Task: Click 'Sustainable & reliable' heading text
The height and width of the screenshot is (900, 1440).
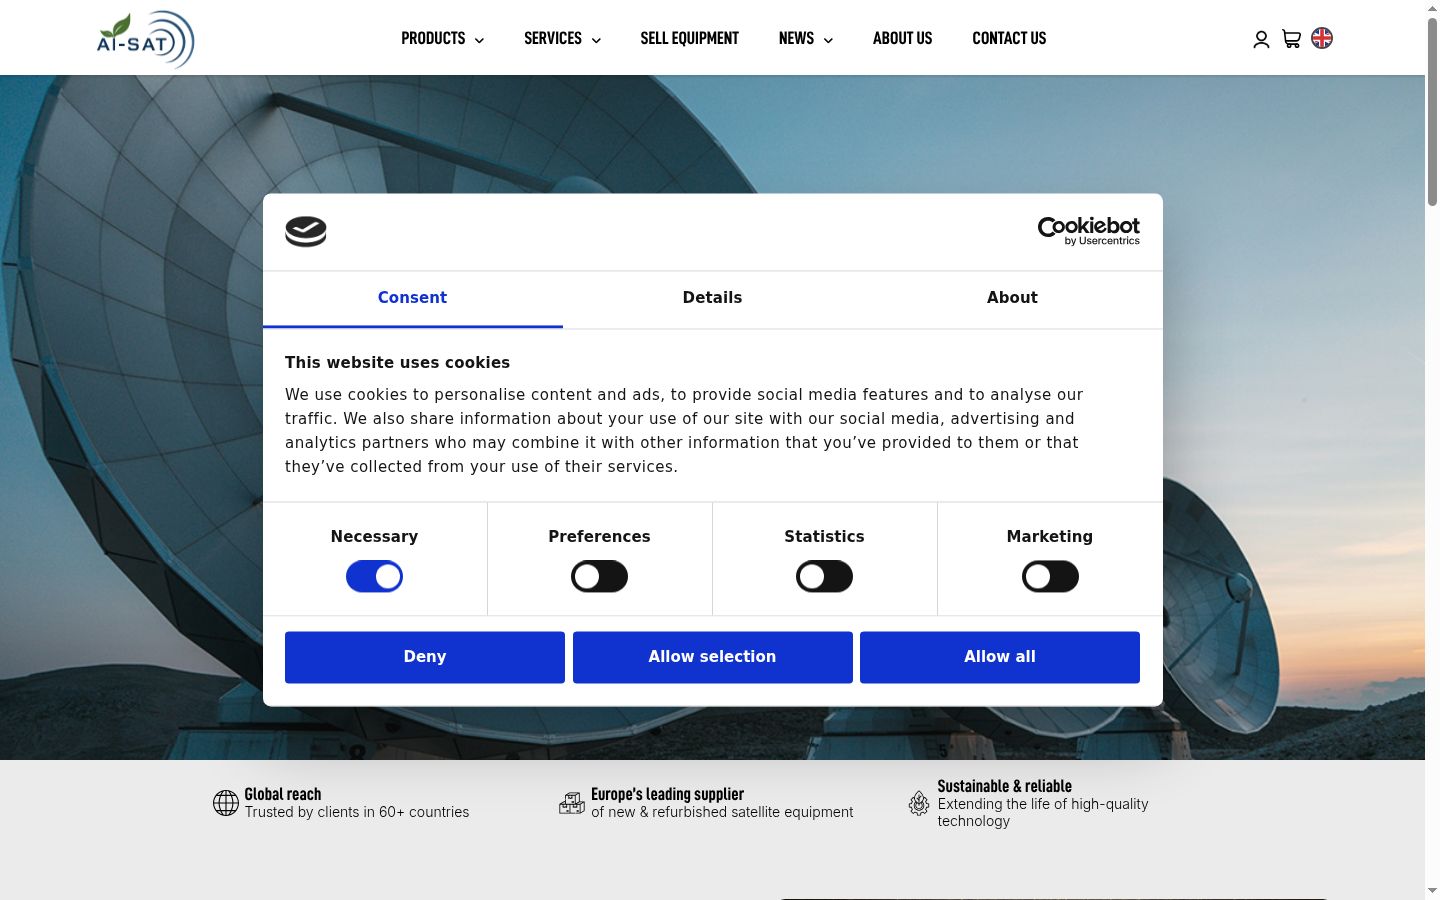Action: click(1004, 786)
